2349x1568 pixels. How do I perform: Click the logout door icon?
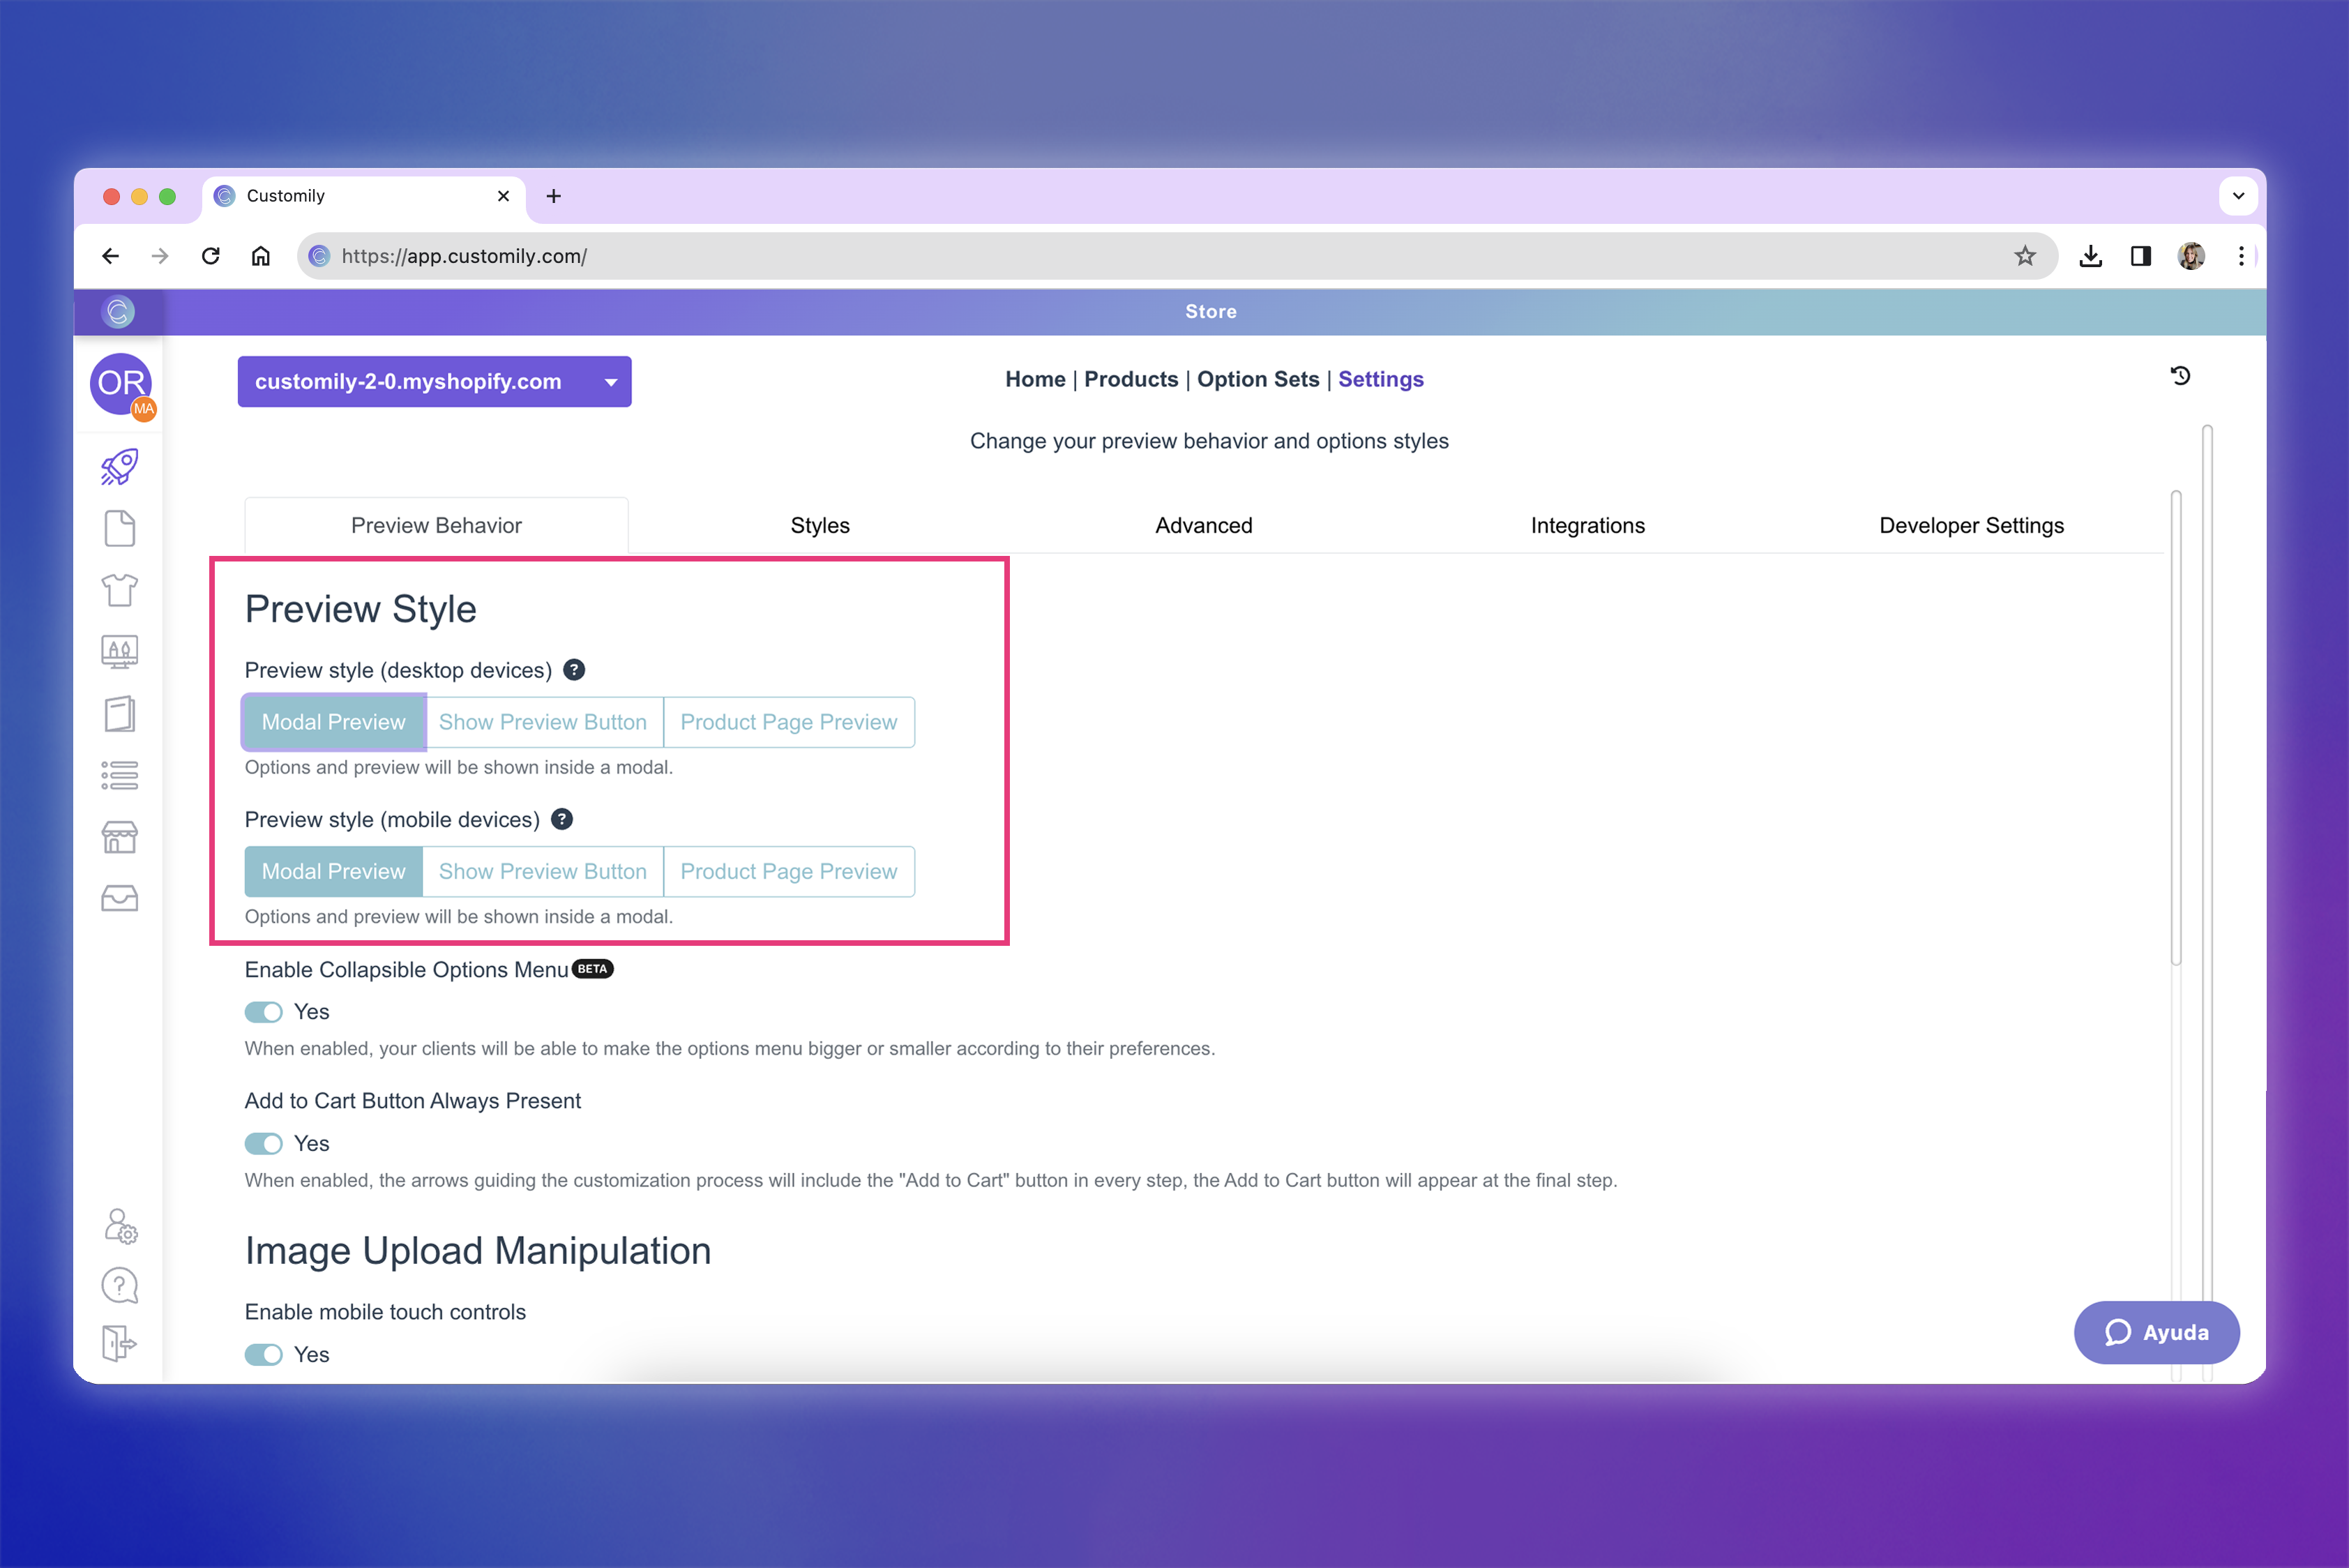[119, 1343]
